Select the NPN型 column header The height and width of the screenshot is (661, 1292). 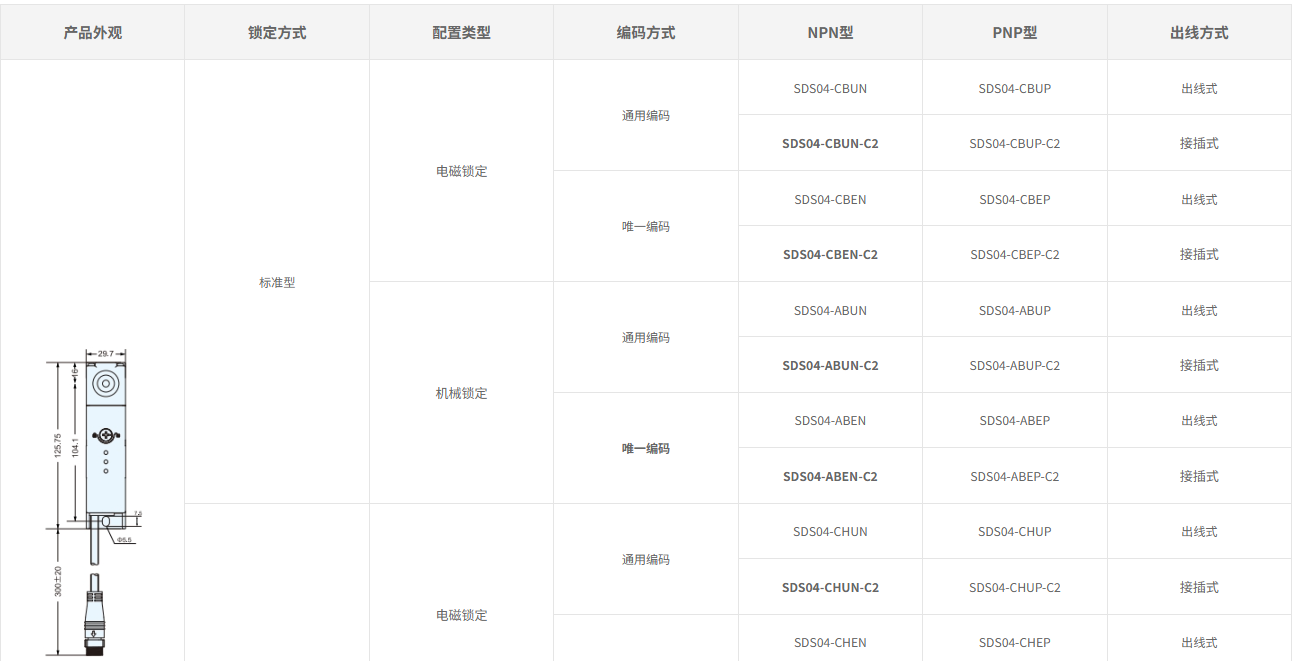point(830,33)
